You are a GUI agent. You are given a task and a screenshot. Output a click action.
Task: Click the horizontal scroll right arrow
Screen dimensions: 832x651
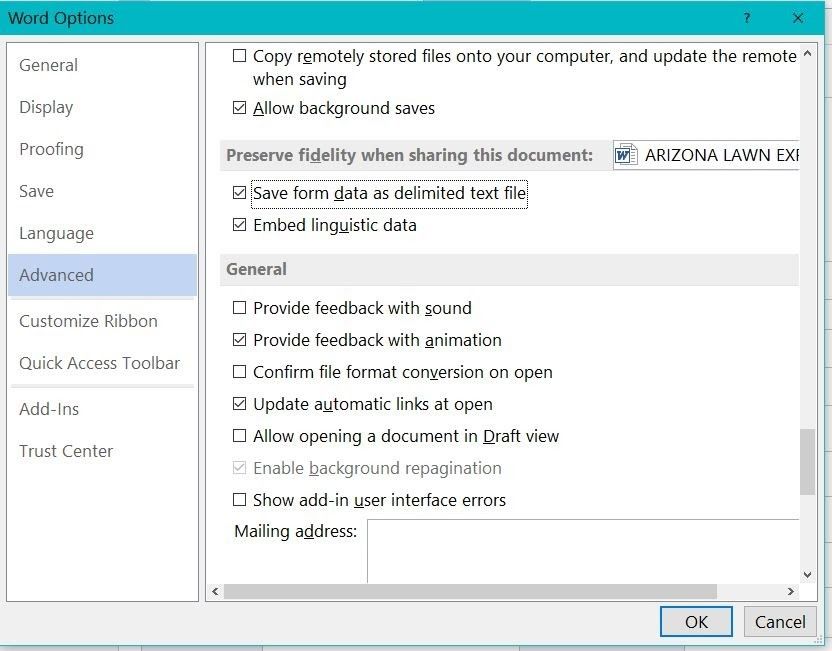pos(791,591)
